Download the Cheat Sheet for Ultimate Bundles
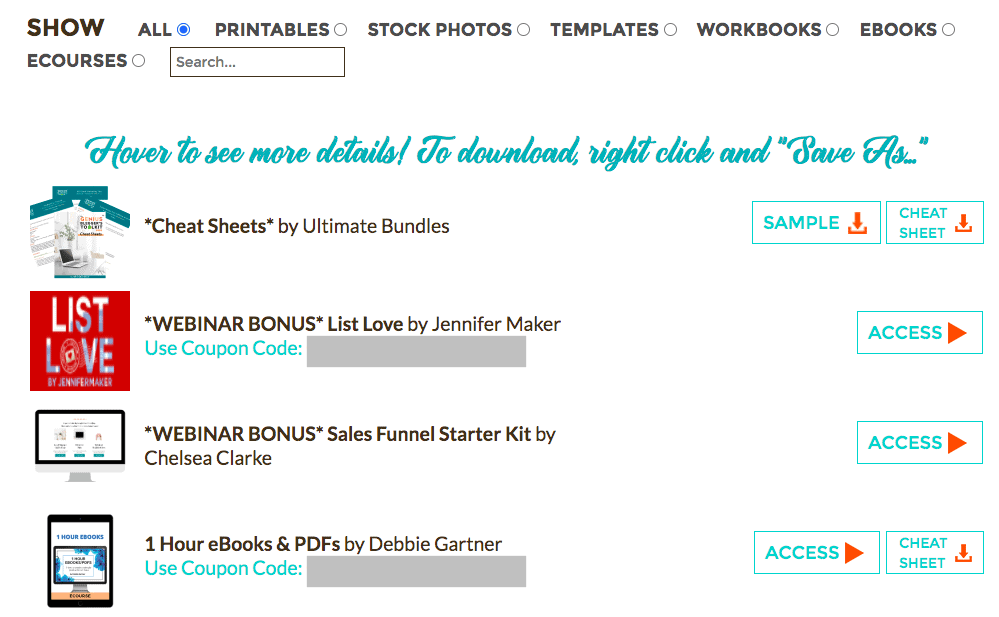999x617 pixels. click(x=935, y=222)
